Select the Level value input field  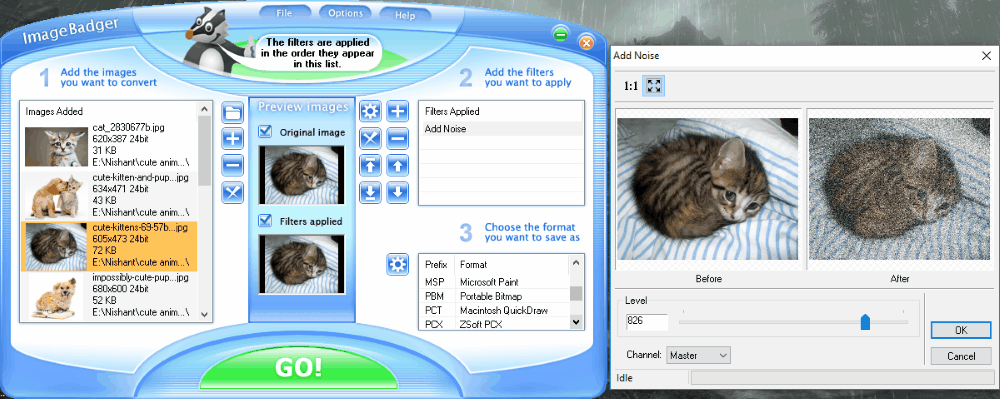click(x=647, y=322)
